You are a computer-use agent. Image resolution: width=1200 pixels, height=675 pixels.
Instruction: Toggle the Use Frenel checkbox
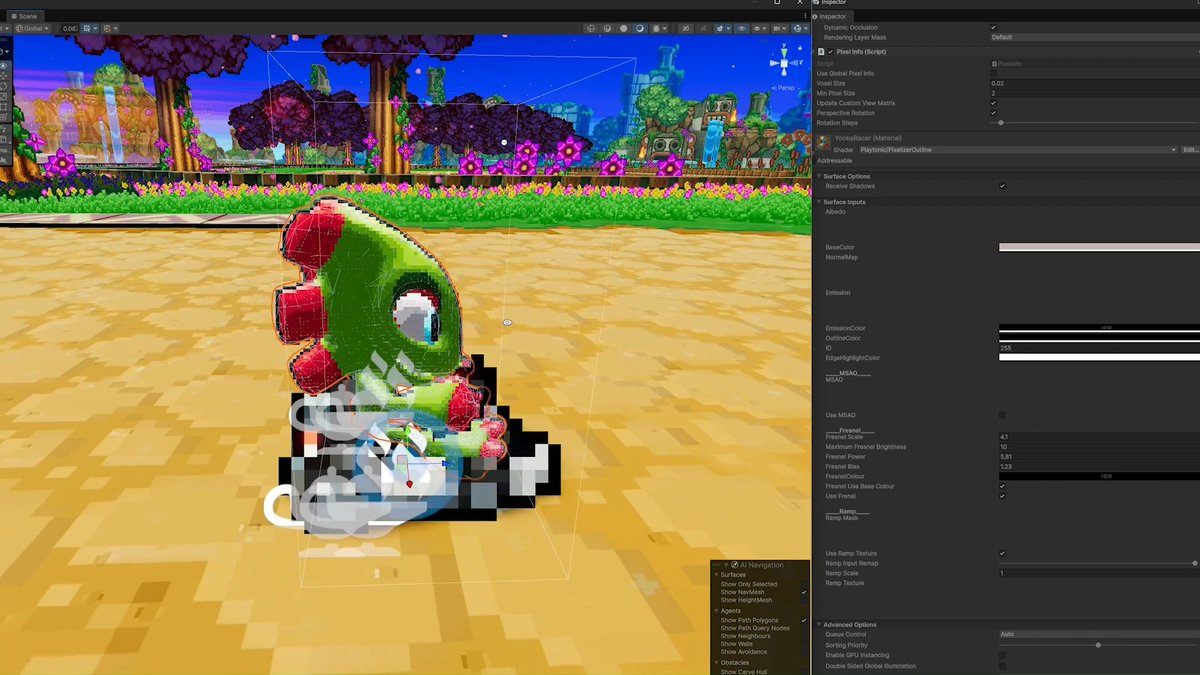pyautogui.click(x=1002, y=496)
